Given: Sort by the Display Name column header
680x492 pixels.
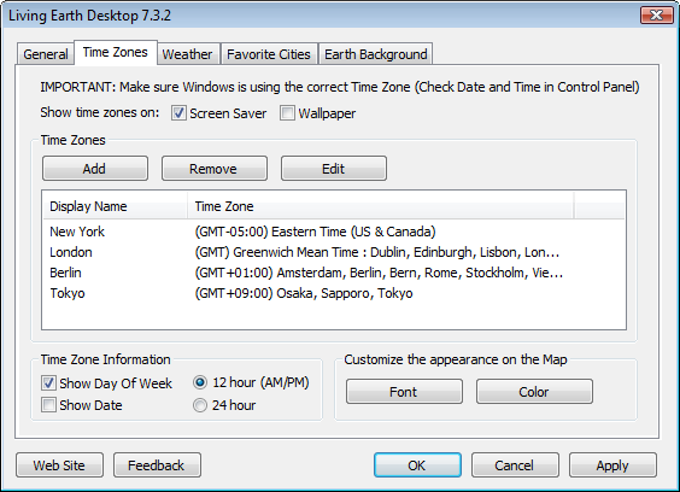Looking at the screenshot, I should coord(89,206).
